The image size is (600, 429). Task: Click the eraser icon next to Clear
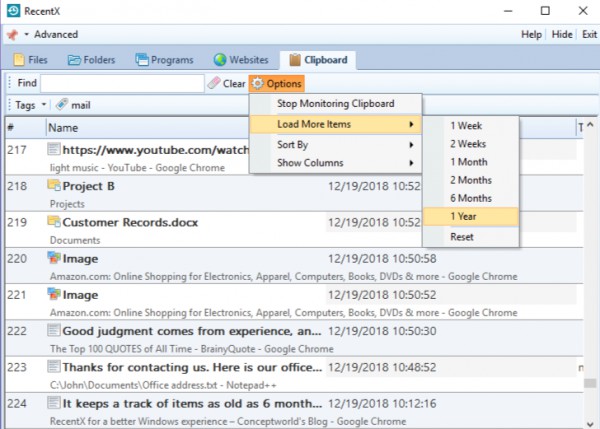pos(214,83)
